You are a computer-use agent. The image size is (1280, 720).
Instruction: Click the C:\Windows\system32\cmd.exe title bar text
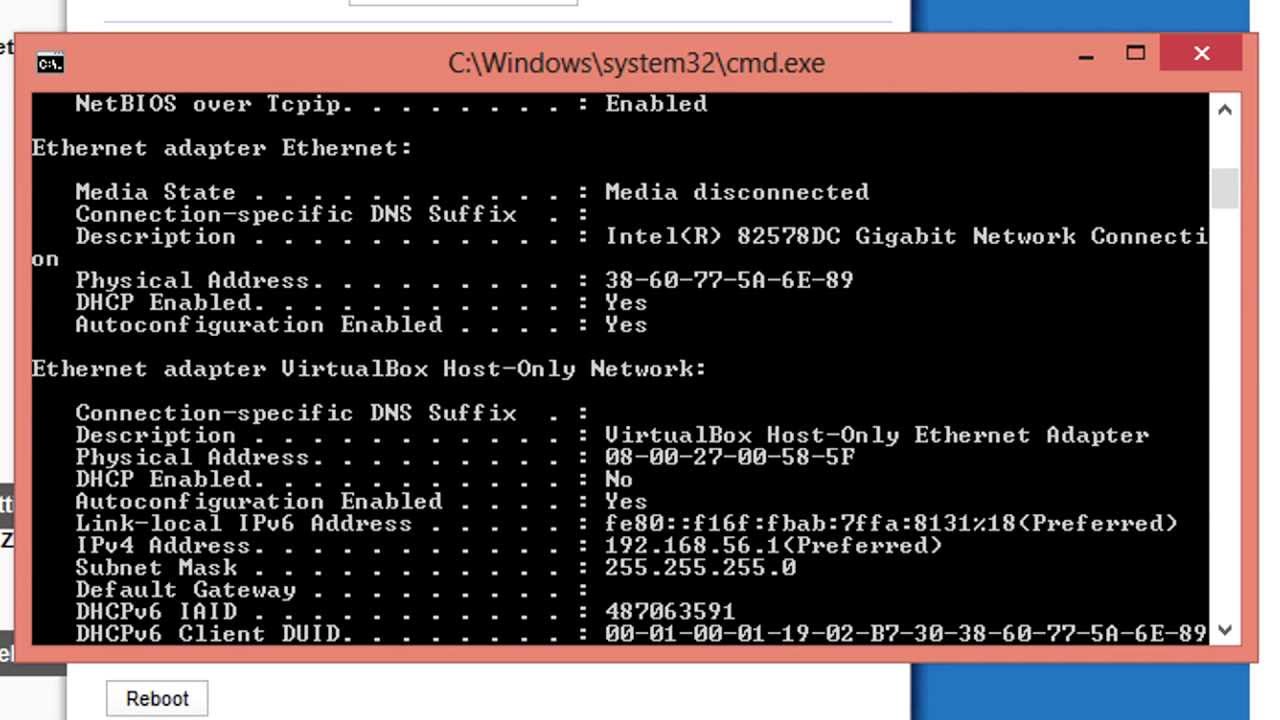[636, 63]
